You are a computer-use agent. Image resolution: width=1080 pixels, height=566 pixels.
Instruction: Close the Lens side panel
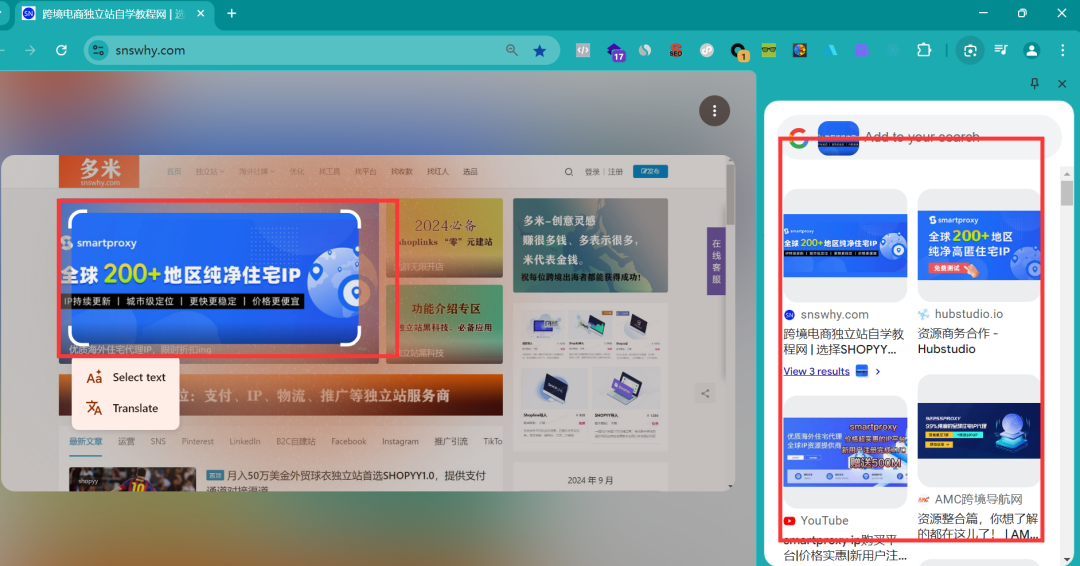click(1062, 83)
